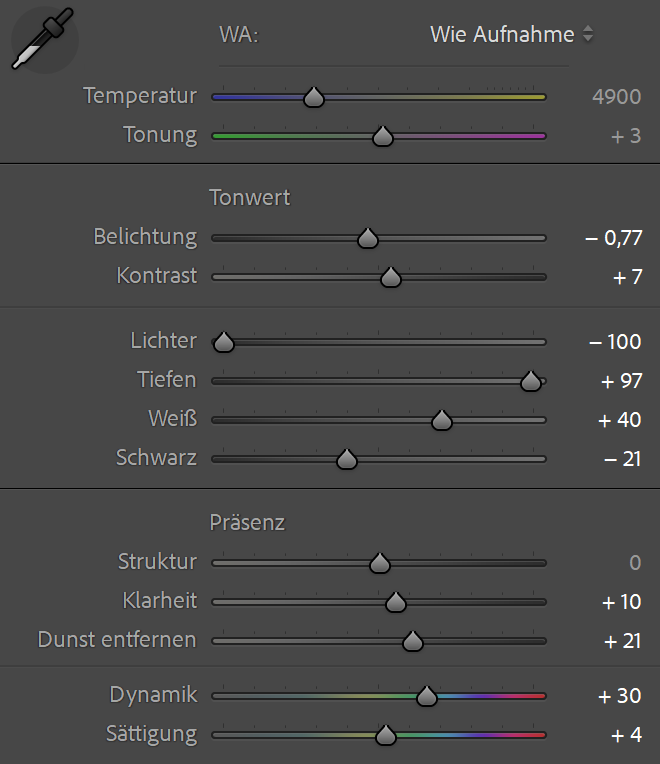The height and width of the screenshot is (764, 660).
Task: Click the Sättigung slider handle
Action: coord(386,735)
